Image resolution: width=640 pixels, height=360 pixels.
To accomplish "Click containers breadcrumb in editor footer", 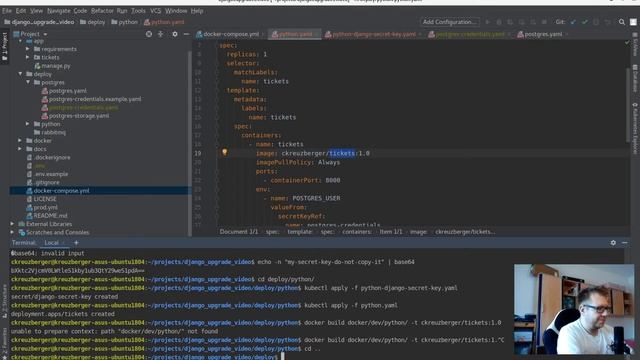I will click(357, 232).
